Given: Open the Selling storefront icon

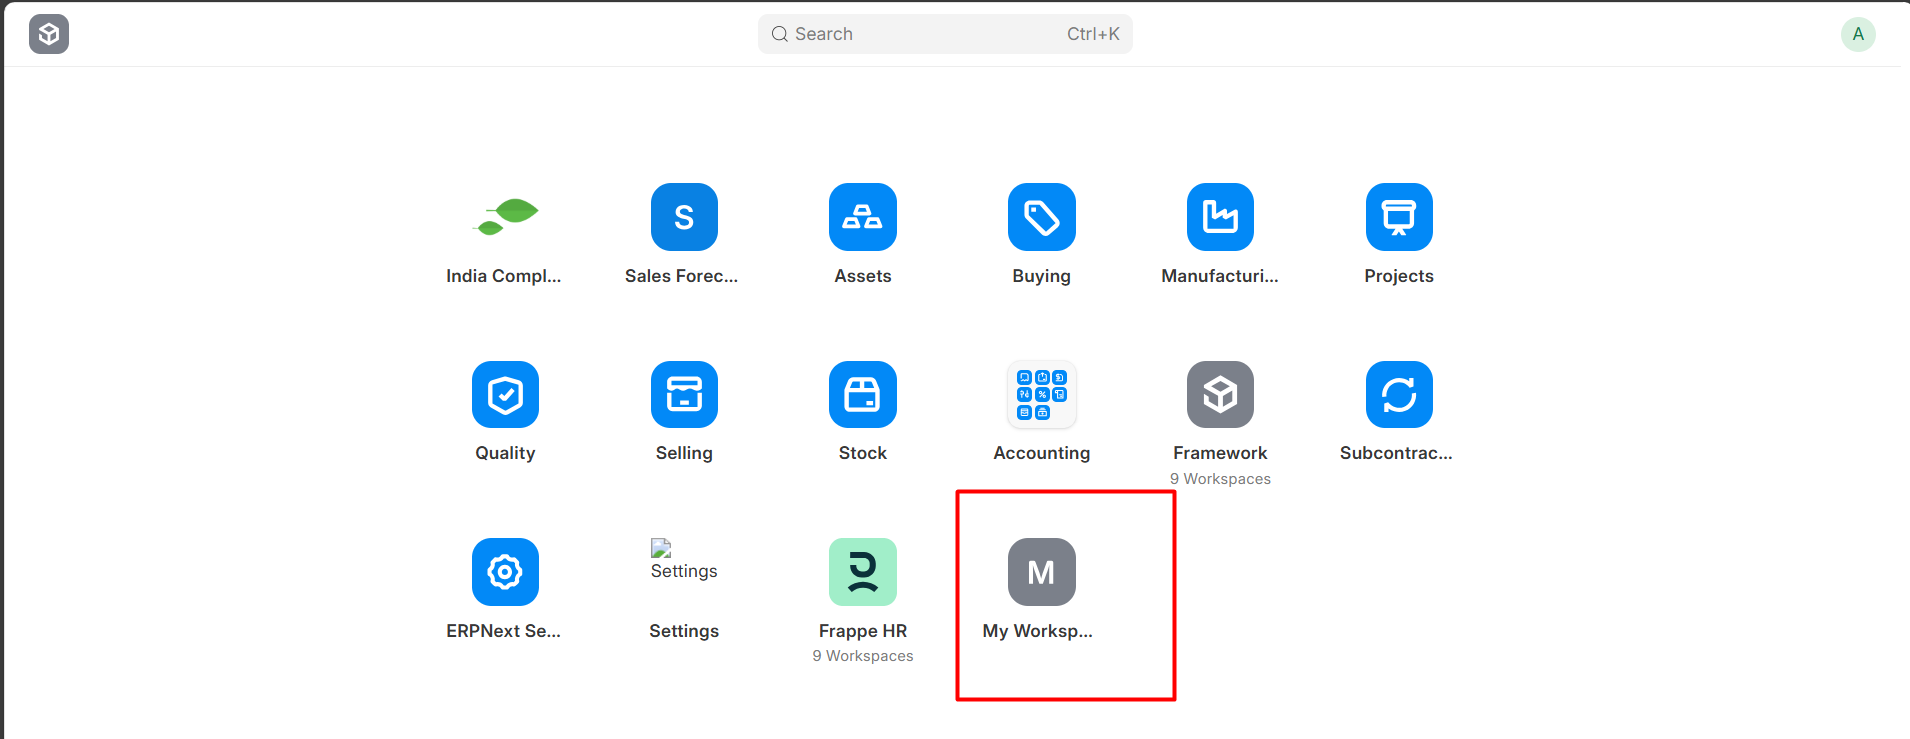Looking at the screenshot, I should click(x=684, y=394).
